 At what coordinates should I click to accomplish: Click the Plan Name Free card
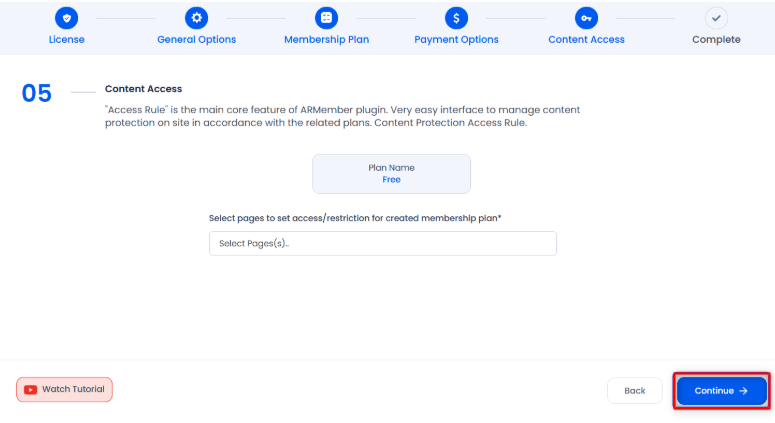point(391,174)
